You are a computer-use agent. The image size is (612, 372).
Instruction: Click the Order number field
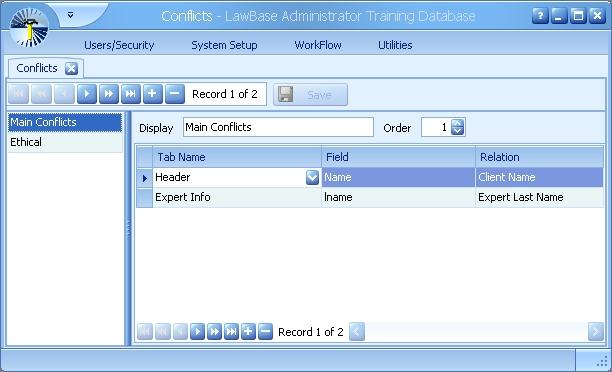pos(436,127)
